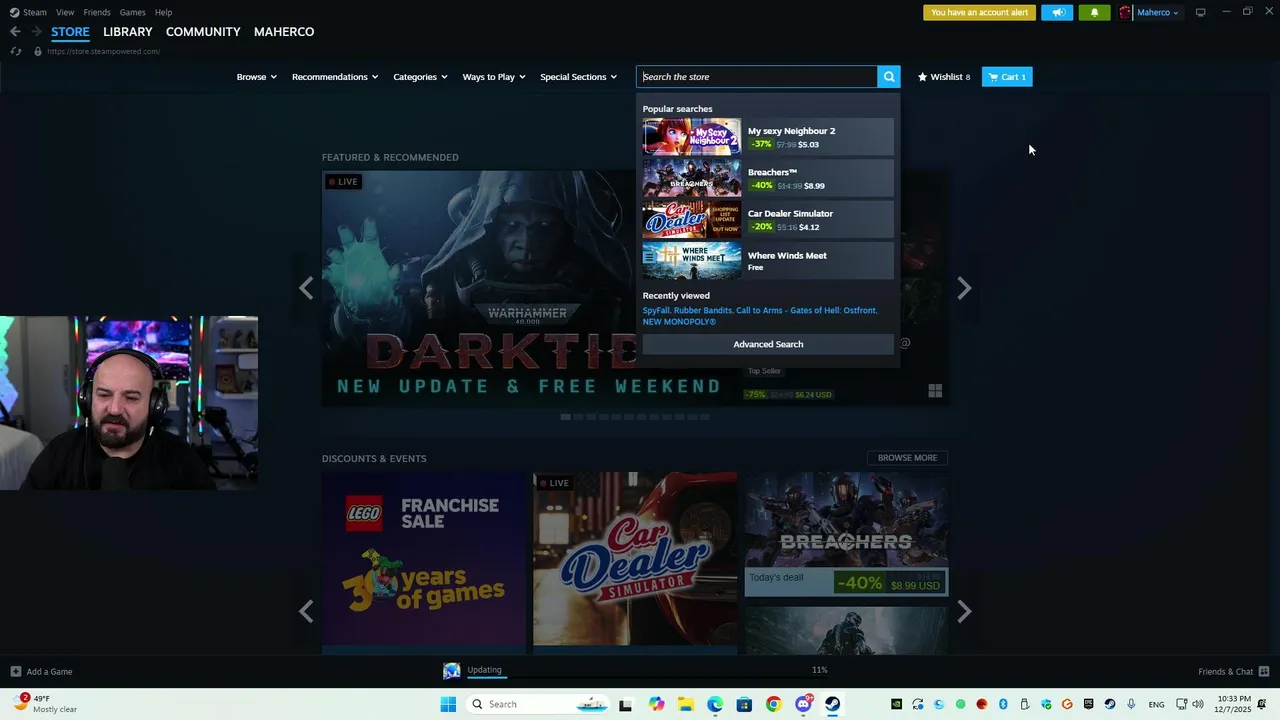Viewport: 1280px width, 720px height.
Task: Open Discord from the taskbar
Action: point(803,704)
